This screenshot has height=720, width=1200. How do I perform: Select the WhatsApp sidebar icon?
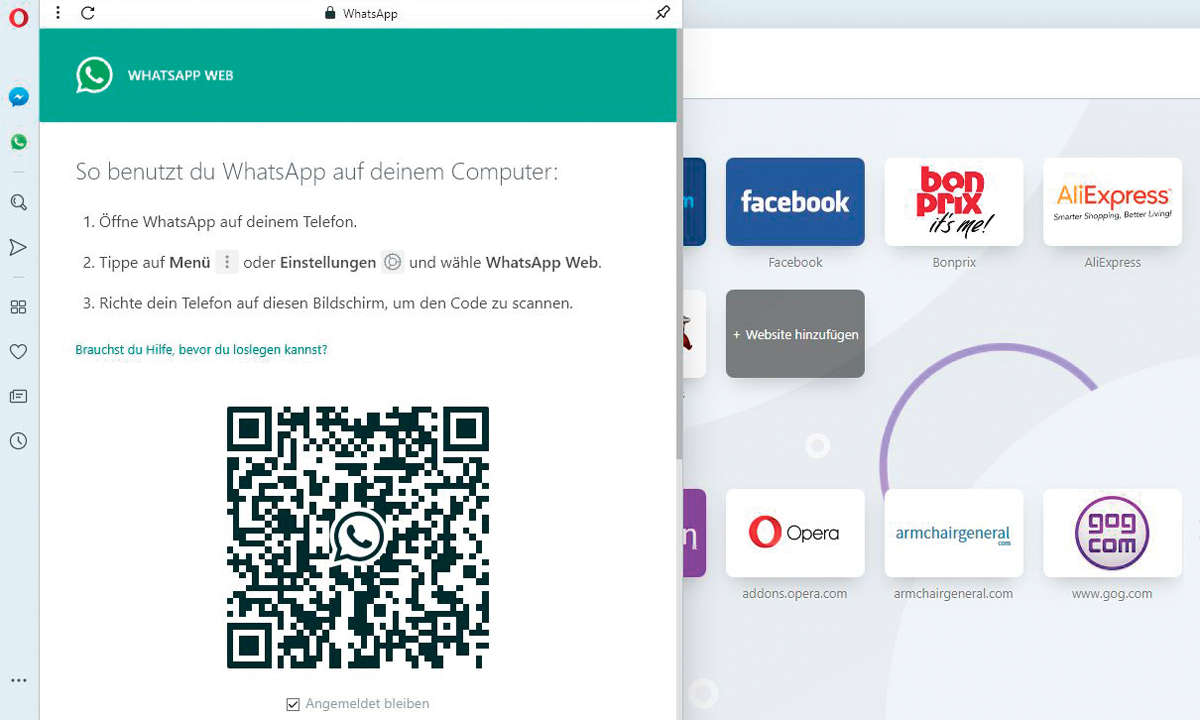pyautogui.click(x=18, y=142)
